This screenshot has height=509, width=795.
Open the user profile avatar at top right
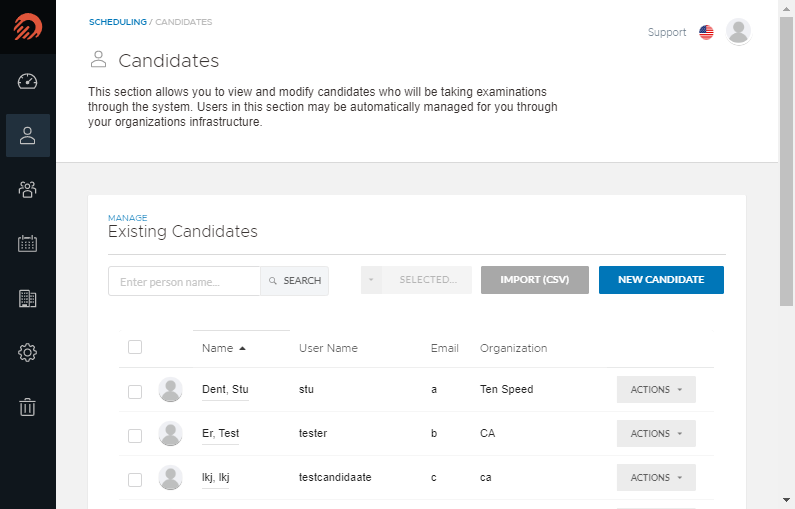[x=738, y=31]
